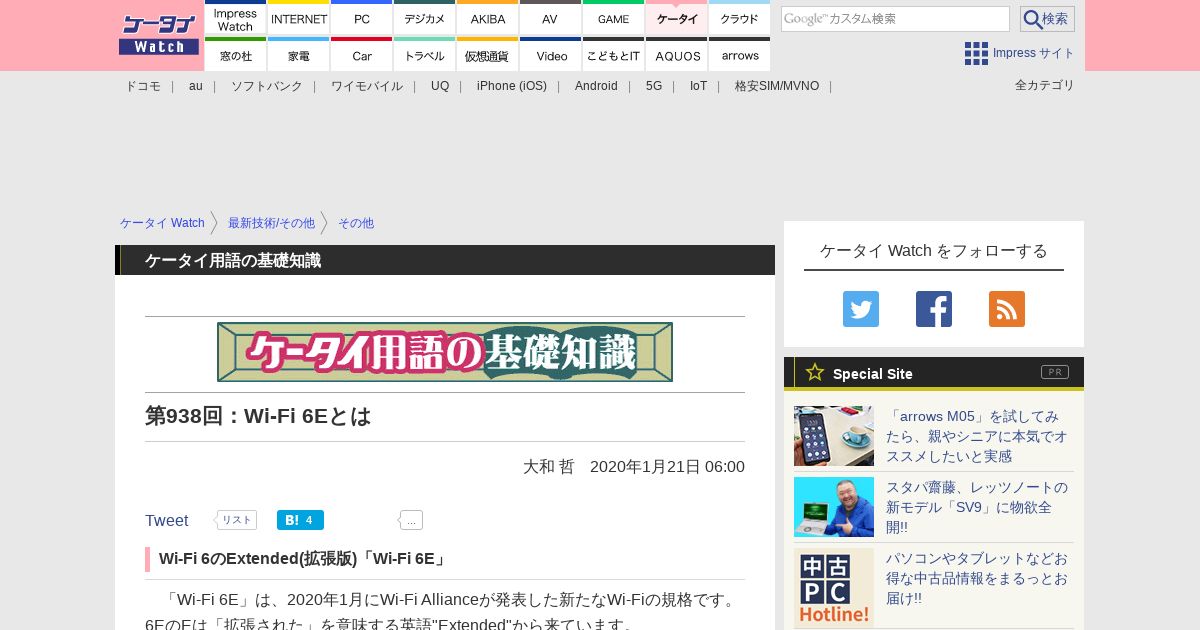Open the 「arrows M05」を試してみたら article link
This screenshot has height=630, width=1200.
point(977,436)
